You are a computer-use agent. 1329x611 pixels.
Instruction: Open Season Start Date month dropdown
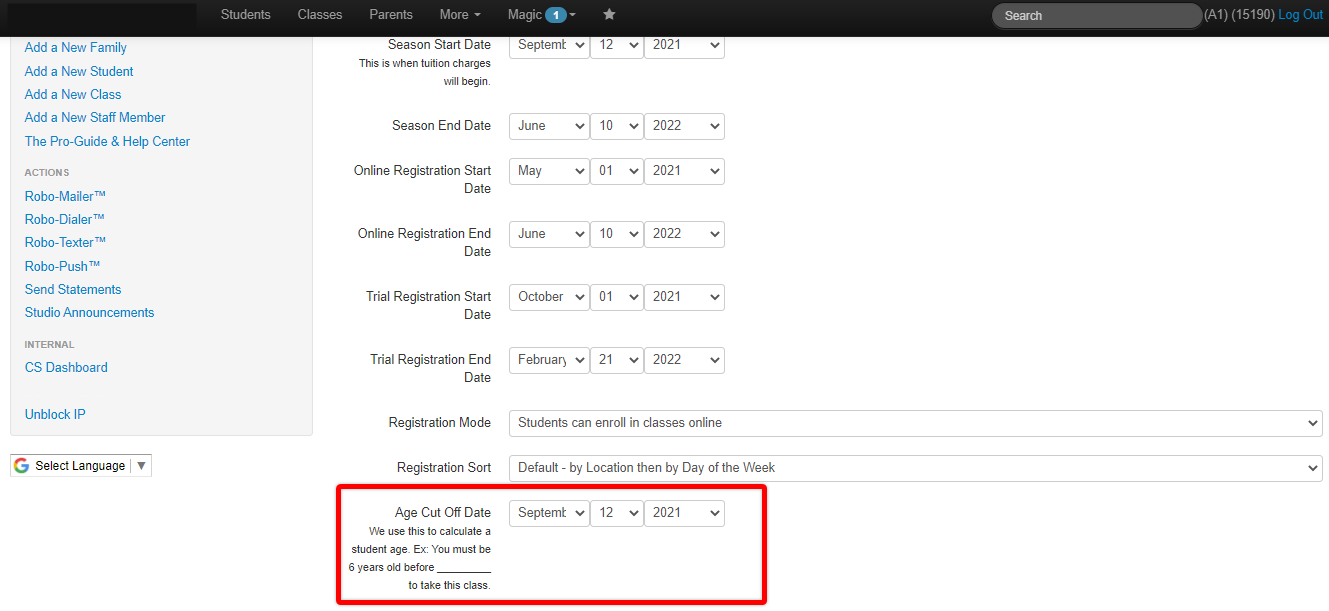coord(549,45)
